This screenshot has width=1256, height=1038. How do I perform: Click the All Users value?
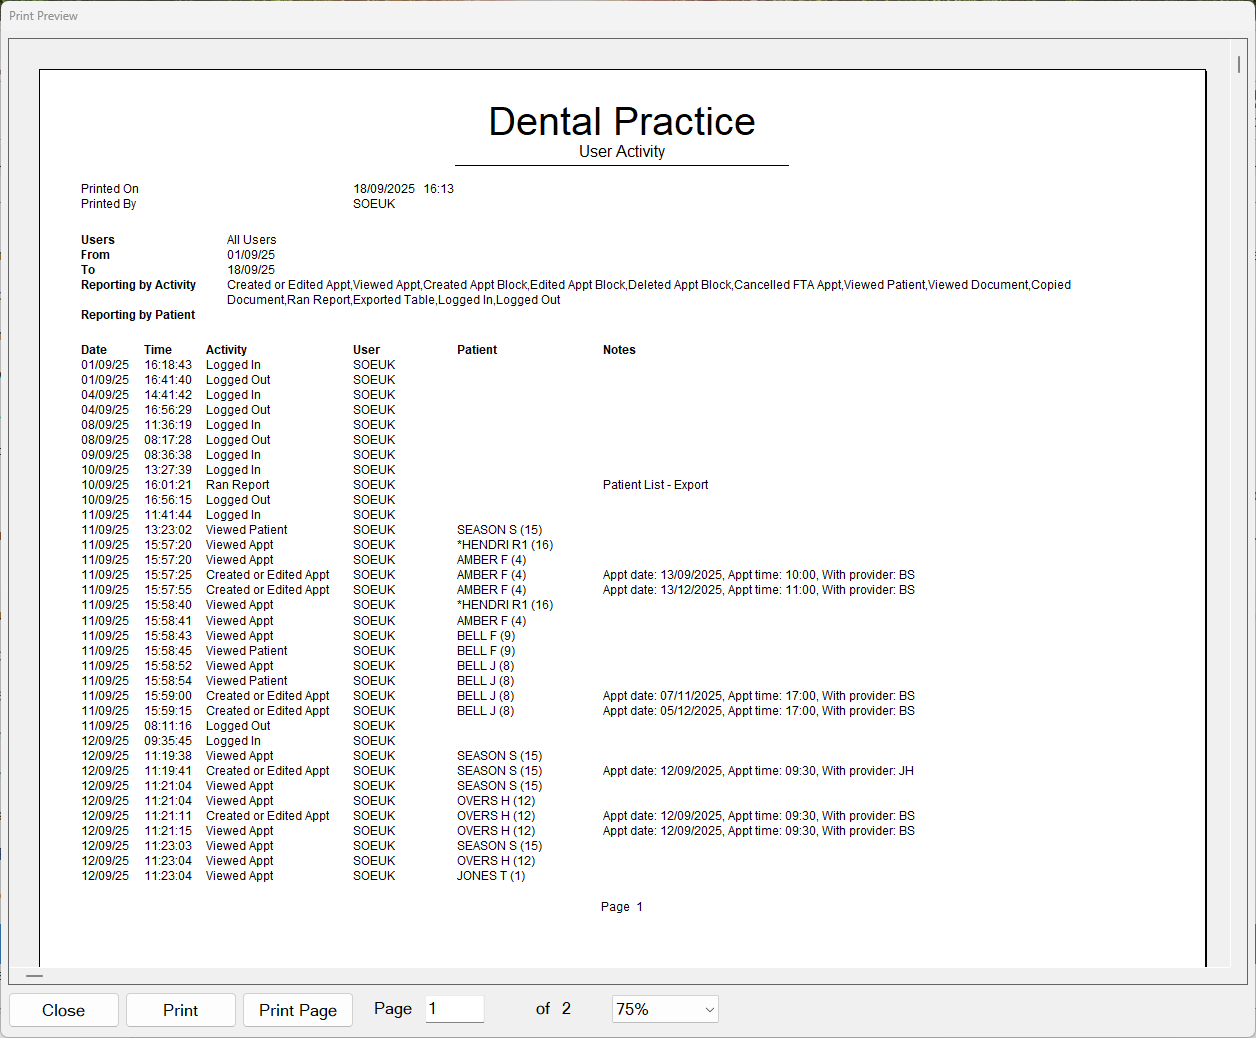251,240
